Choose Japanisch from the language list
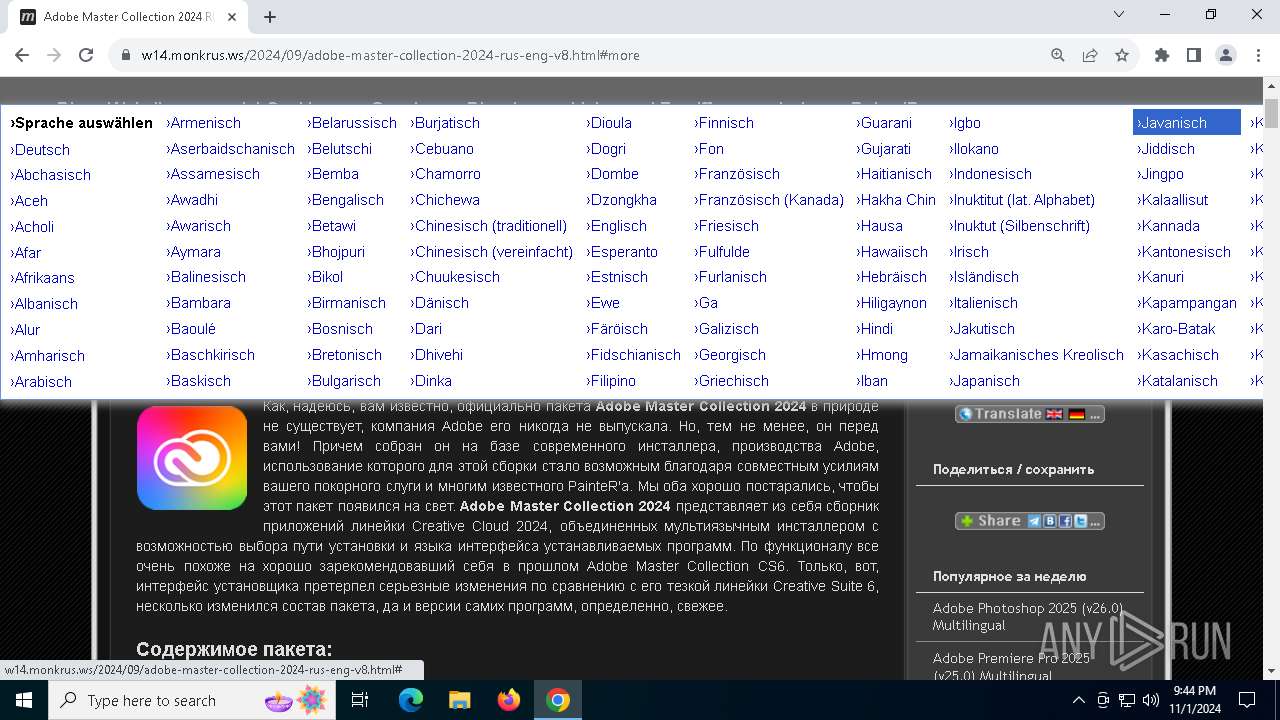This screenshot has width=1280, height=720. [x=984, y=381]
